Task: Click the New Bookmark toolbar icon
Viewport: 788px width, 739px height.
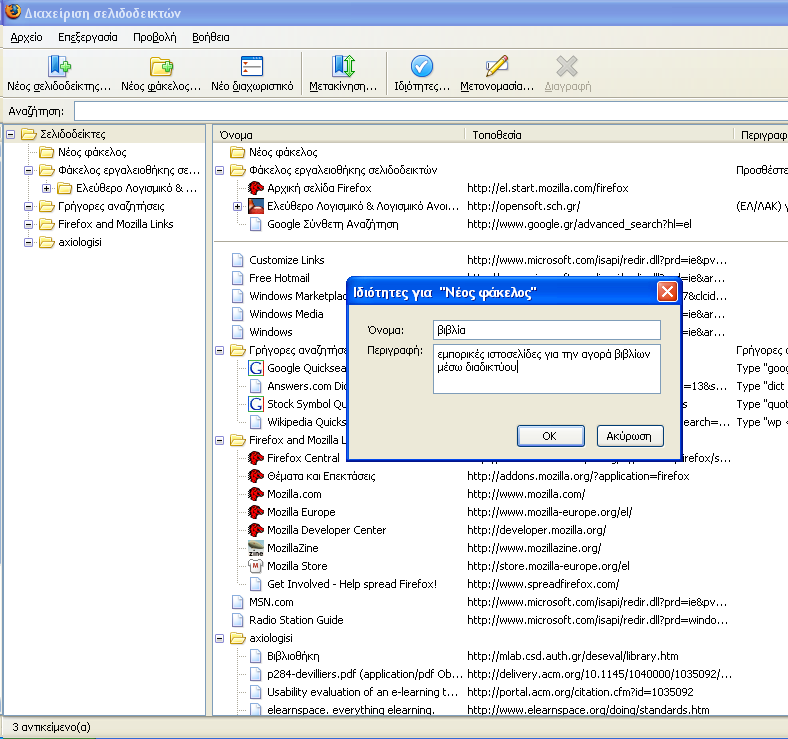Action: pos(59,66)
